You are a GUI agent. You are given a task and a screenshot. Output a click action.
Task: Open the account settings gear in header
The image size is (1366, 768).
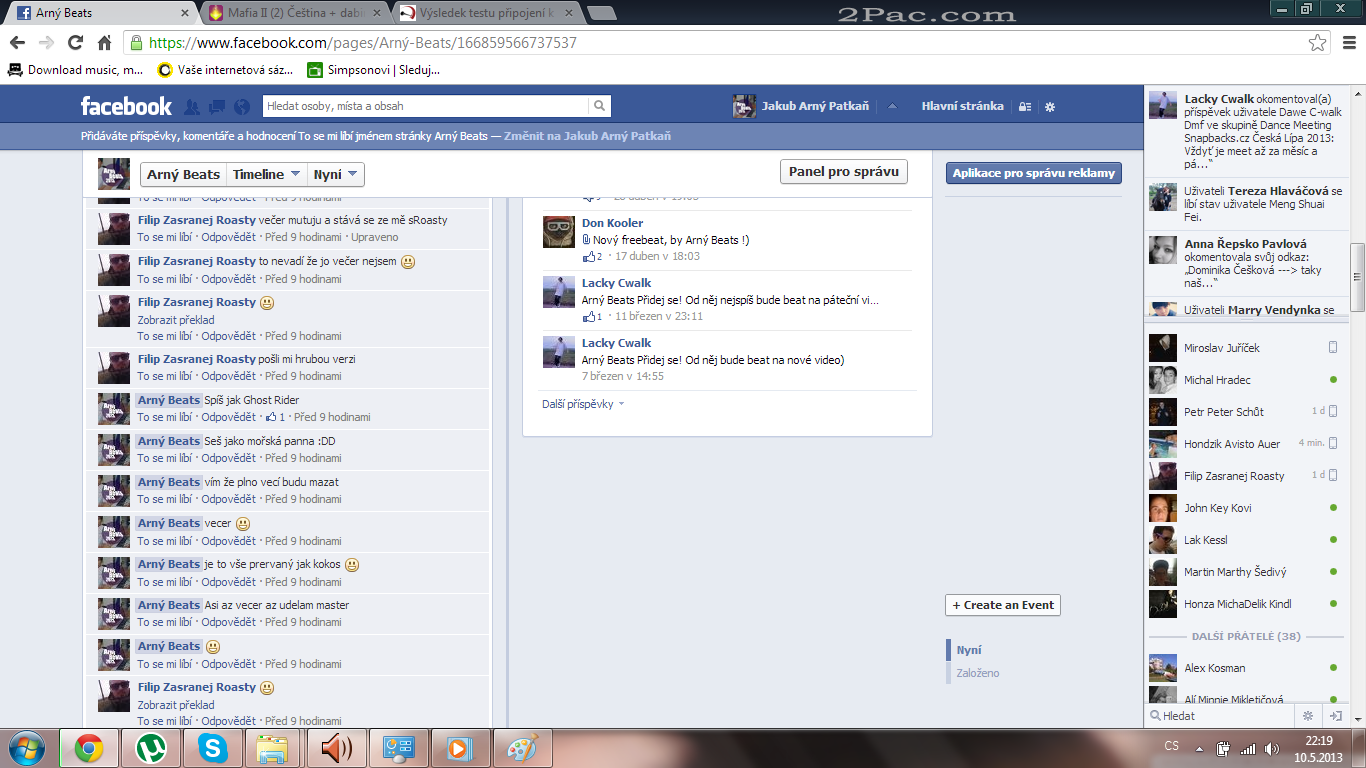(1050, 107)
